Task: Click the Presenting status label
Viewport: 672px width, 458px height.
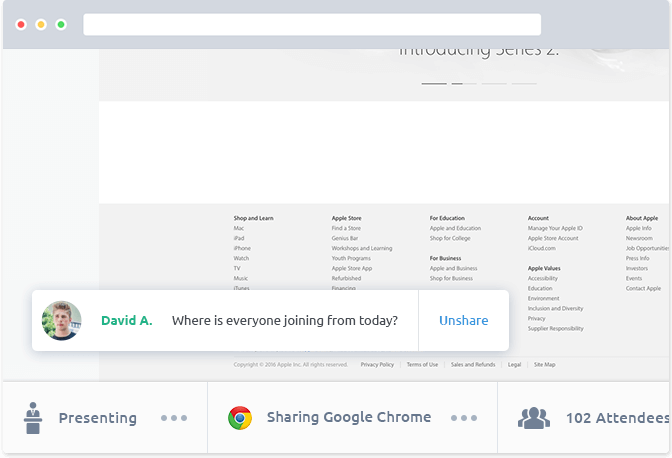Action: pos(98,418)
